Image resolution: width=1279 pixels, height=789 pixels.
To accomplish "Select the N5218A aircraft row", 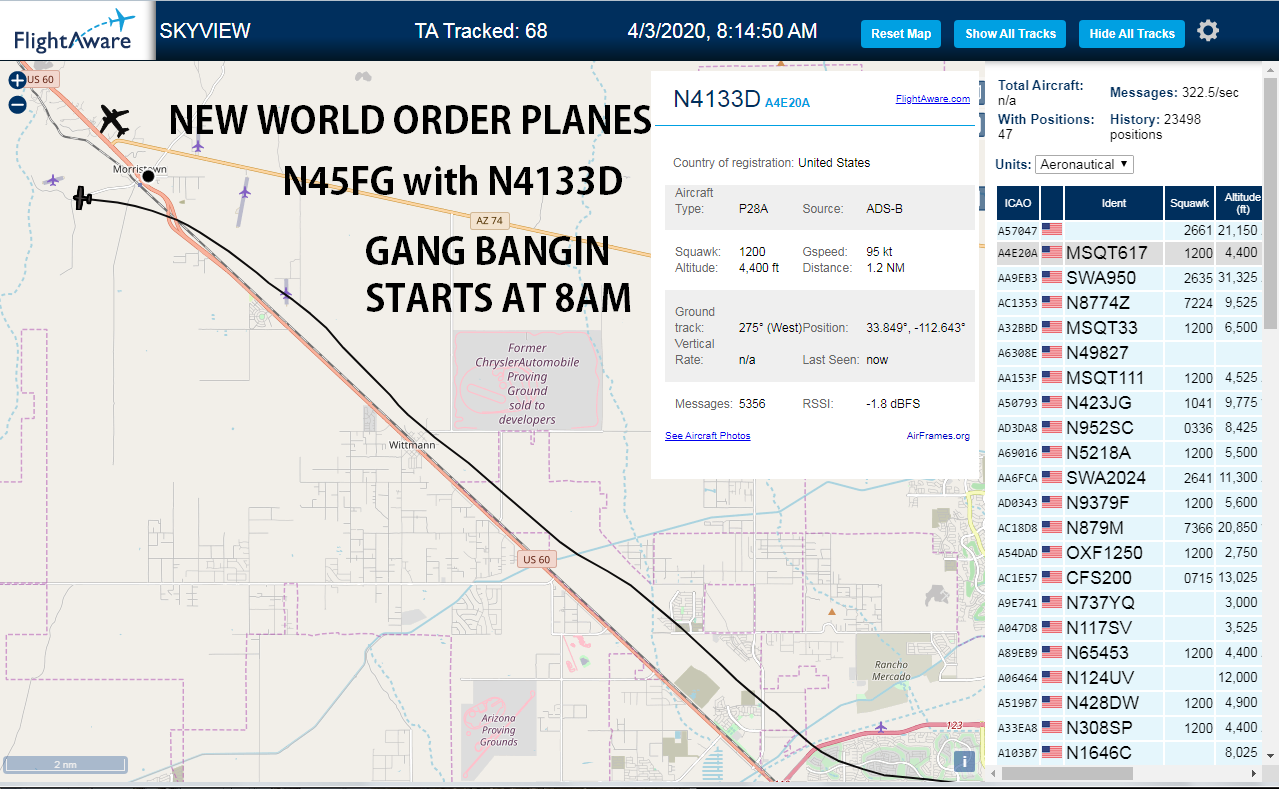I will click(1130, 453).
